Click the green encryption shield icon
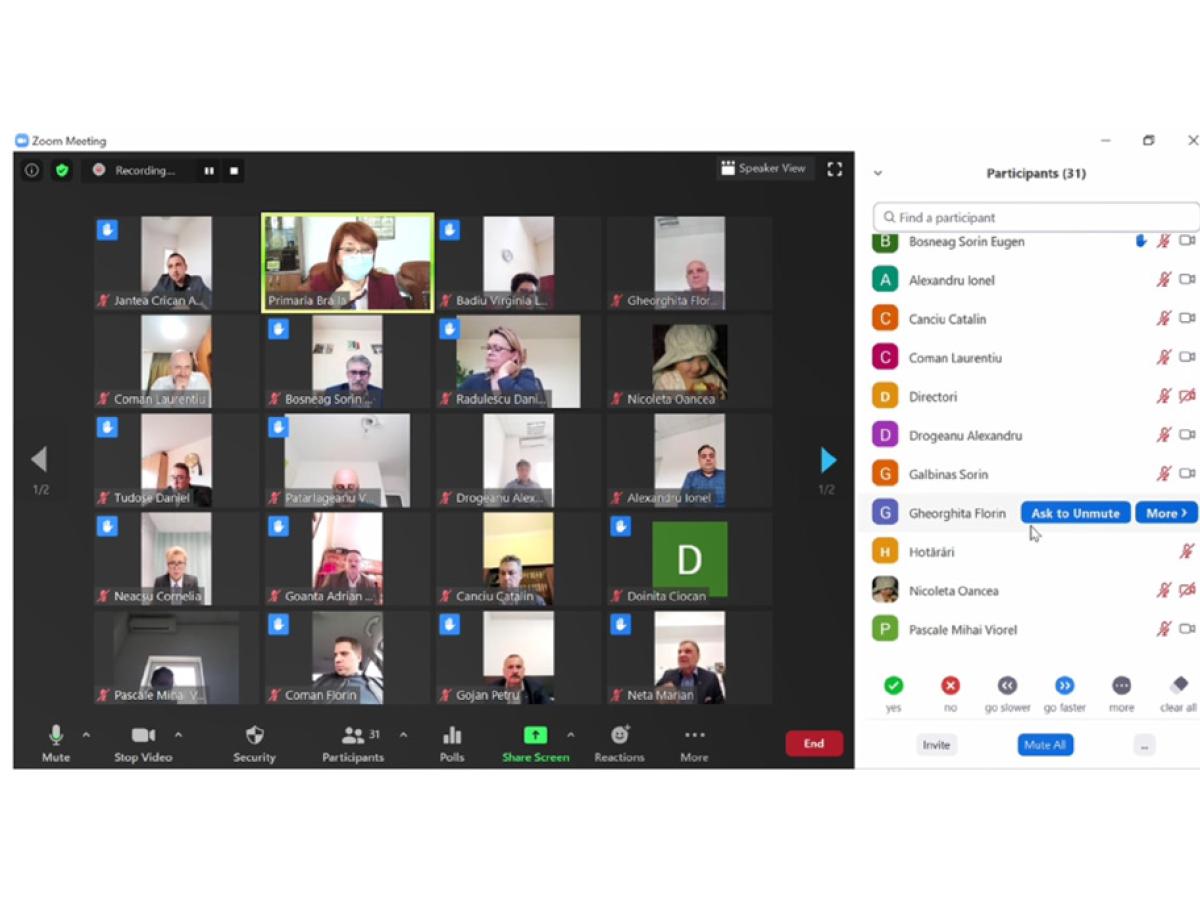The image size is (1200, 900). 62,170
